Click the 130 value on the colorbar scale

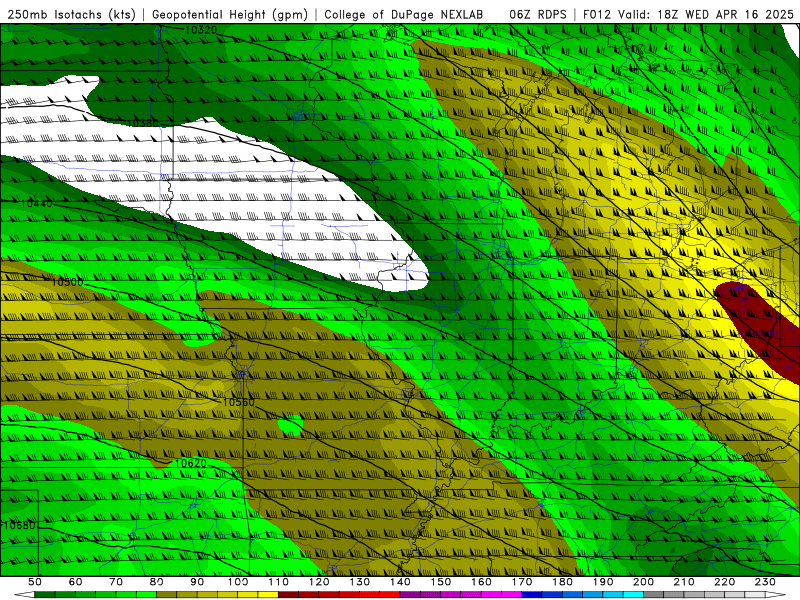pyautogui.click(x=360, y=582)
